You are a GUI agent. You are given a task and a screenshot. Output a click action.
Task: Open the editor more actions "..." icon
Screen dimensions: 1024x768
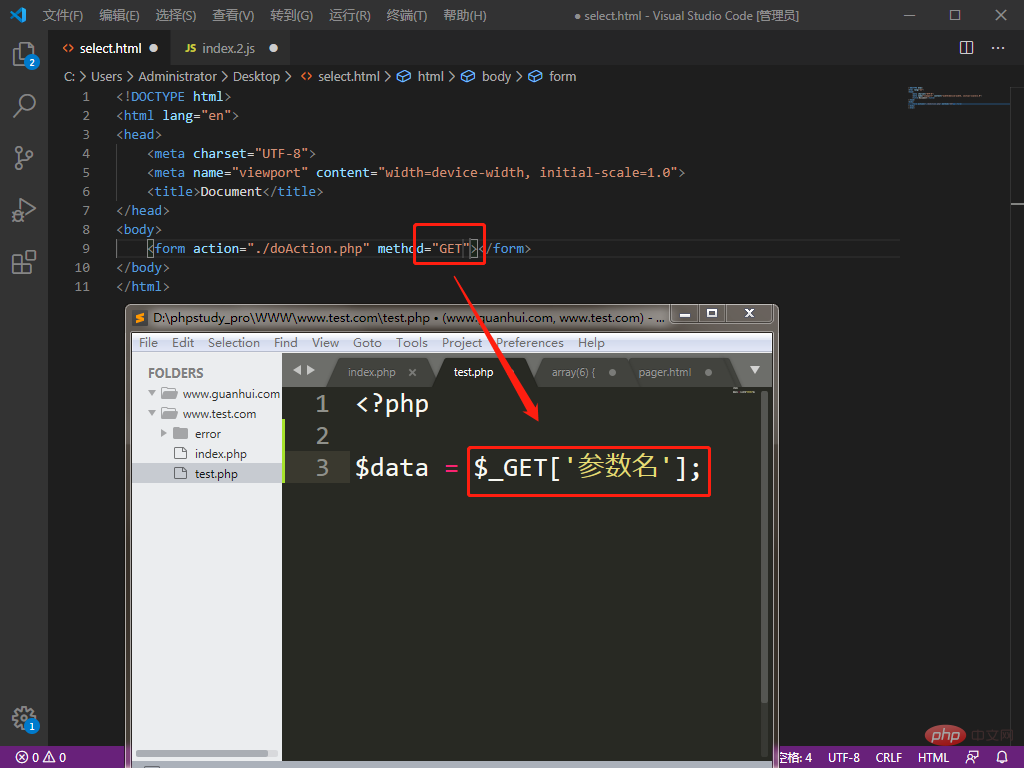tap(997, 47)
